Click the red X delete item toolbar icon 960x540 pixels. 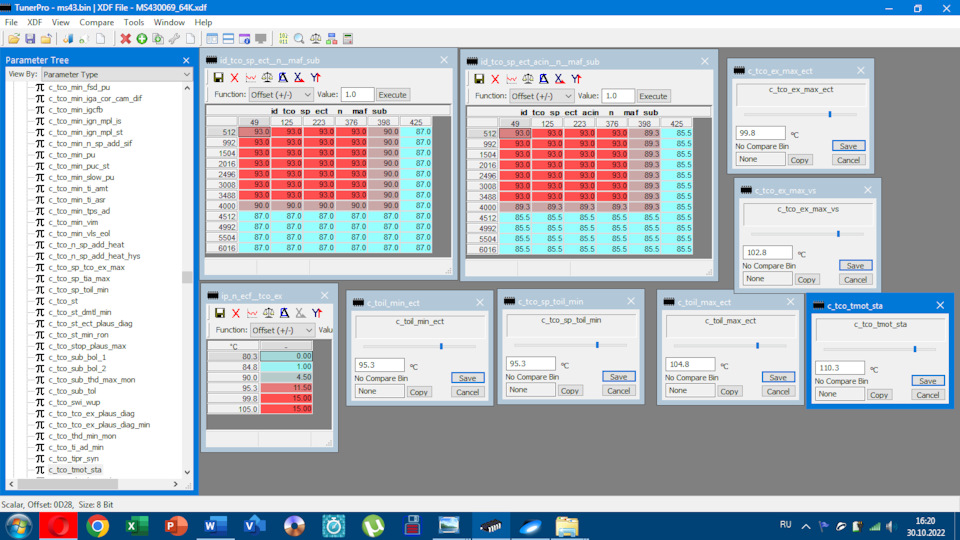(x=126, y=39)
